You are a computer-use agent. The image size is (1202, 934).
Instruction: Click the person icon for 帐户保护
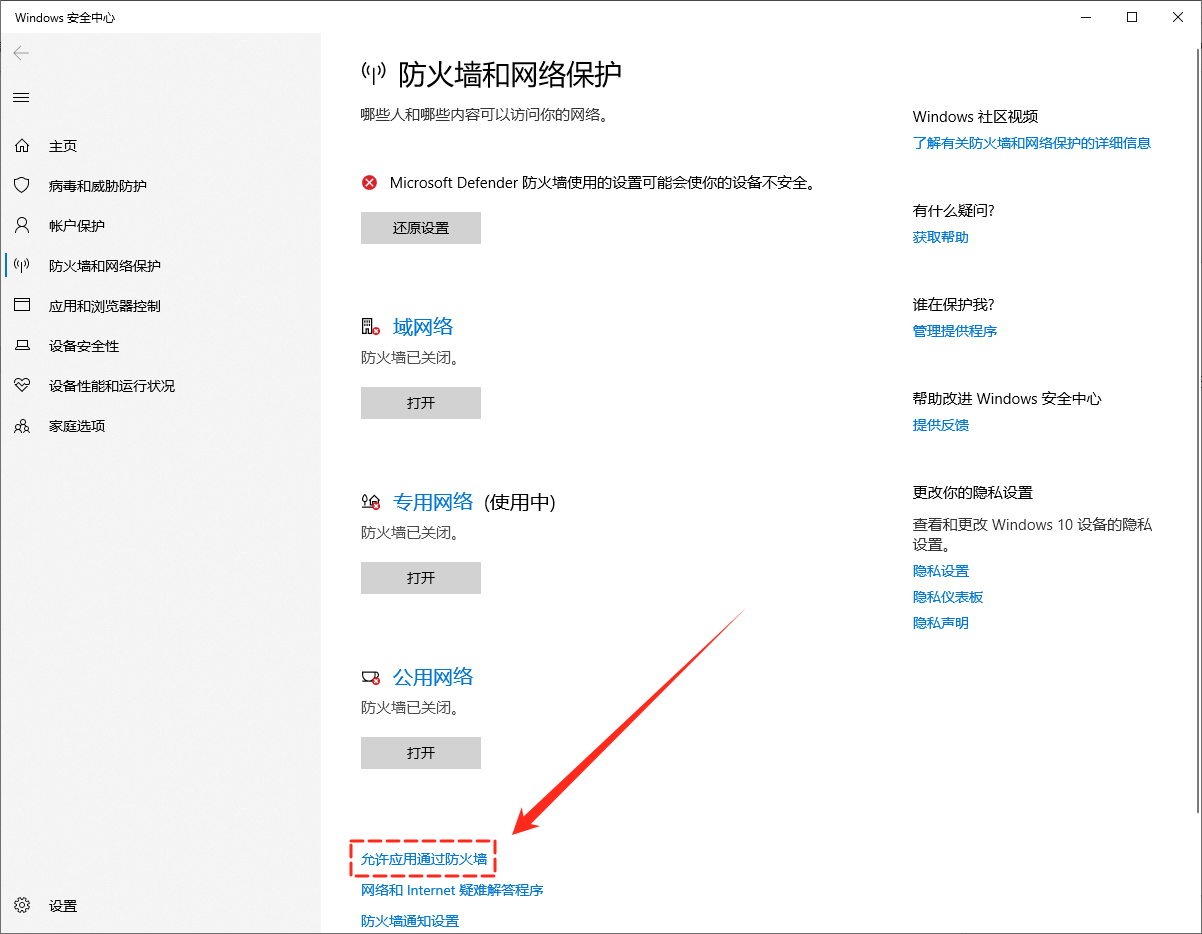(x=22, y=226)
